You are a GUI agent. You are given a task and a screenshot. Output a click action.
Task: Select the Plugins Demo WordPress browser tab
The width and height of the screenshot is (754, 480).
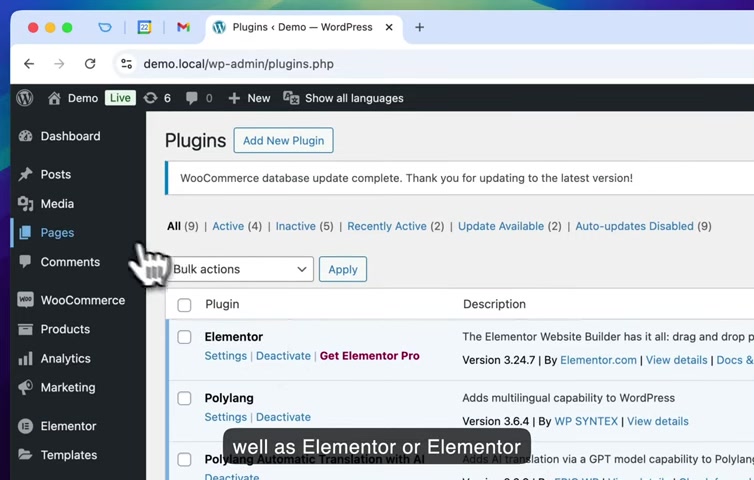(x=304, y=27)
